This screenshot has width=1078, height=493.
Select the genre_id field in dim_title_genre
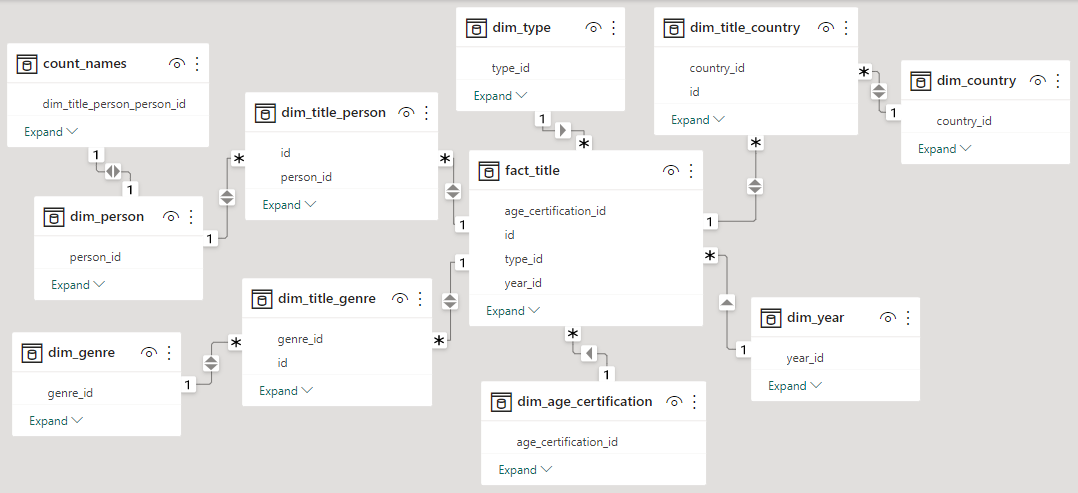[300, 339]
